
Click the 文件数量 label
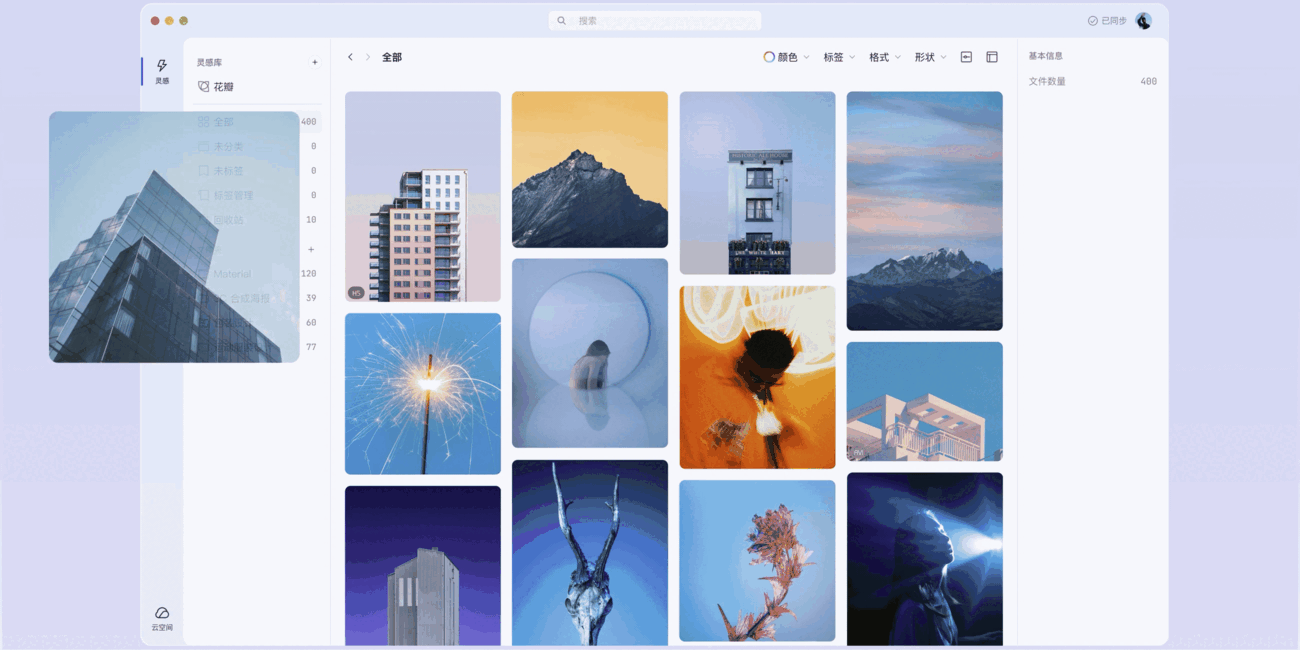click(1047, 81)
